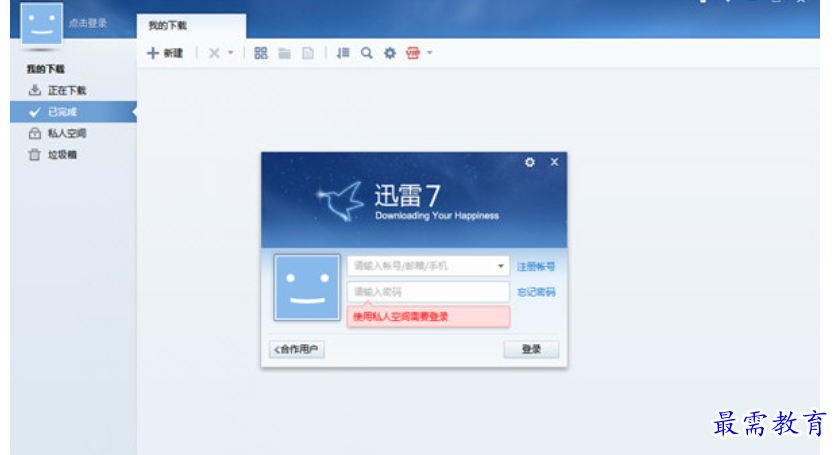Expand the VIP icon dropdown arrow
The width and height of the screenshot is (835, 455).
[430, 53]
